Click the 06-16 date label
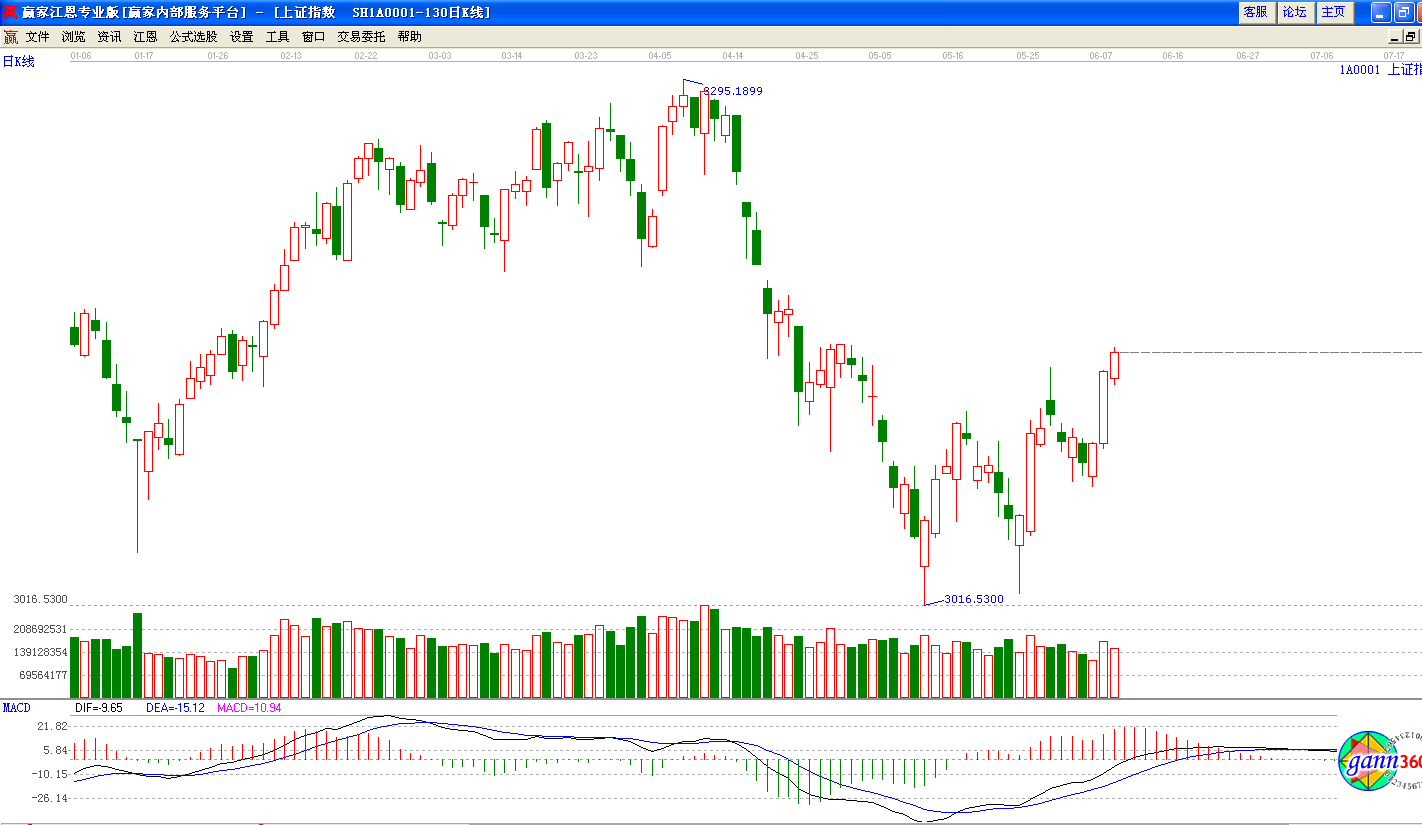Image resolution: width=1422 pixels, height=825 pixels. tap(1174, 56)
